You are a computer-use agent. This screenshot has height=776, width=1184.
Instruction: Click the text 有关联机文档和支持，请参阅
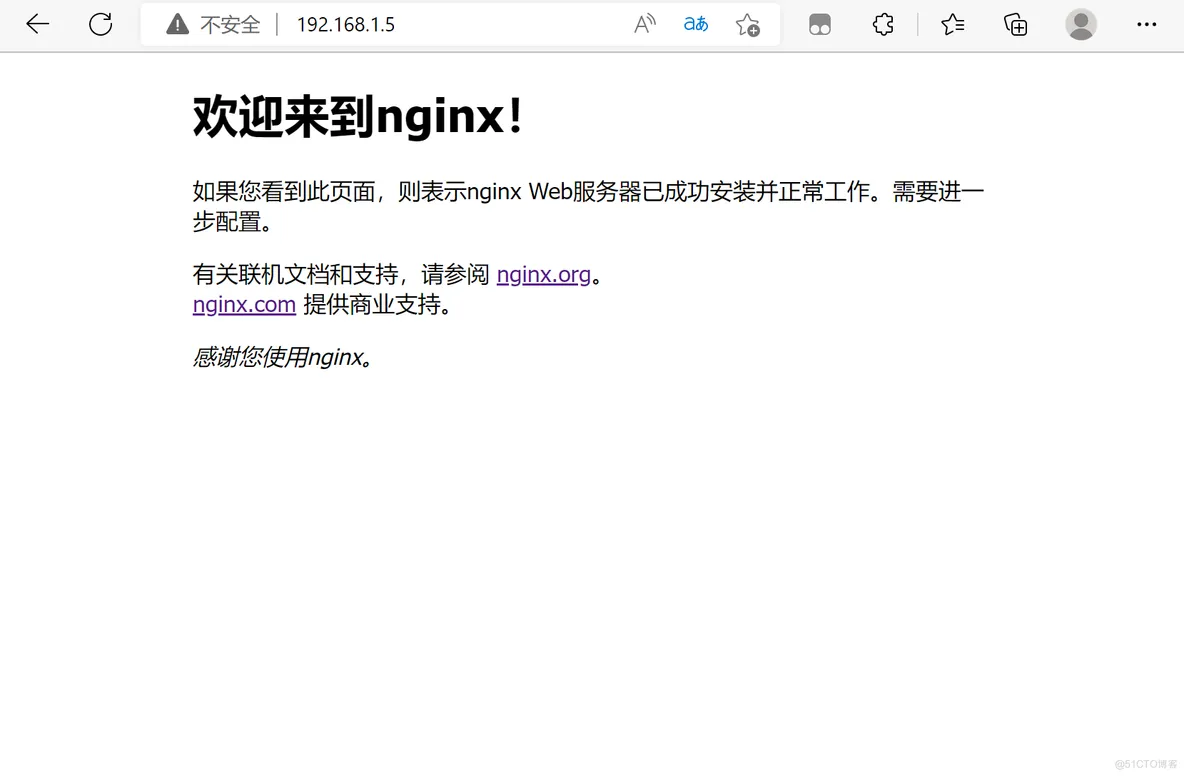(x=341, y=274)
